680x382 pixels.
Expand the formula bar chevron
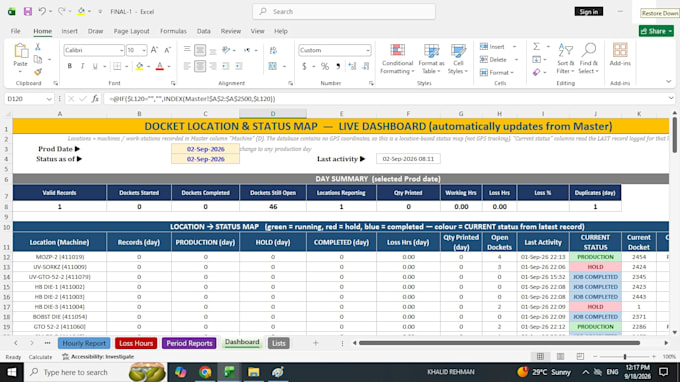click(x=670, y=98)
